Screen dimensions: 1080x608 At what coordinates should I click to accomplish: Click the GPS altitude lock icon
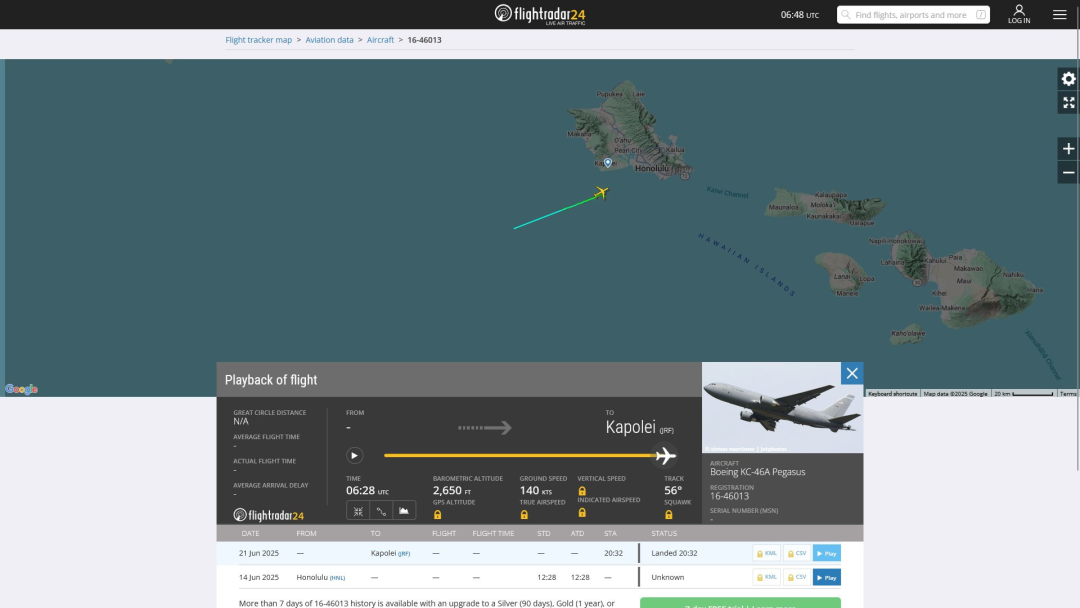tap(437, 514)
